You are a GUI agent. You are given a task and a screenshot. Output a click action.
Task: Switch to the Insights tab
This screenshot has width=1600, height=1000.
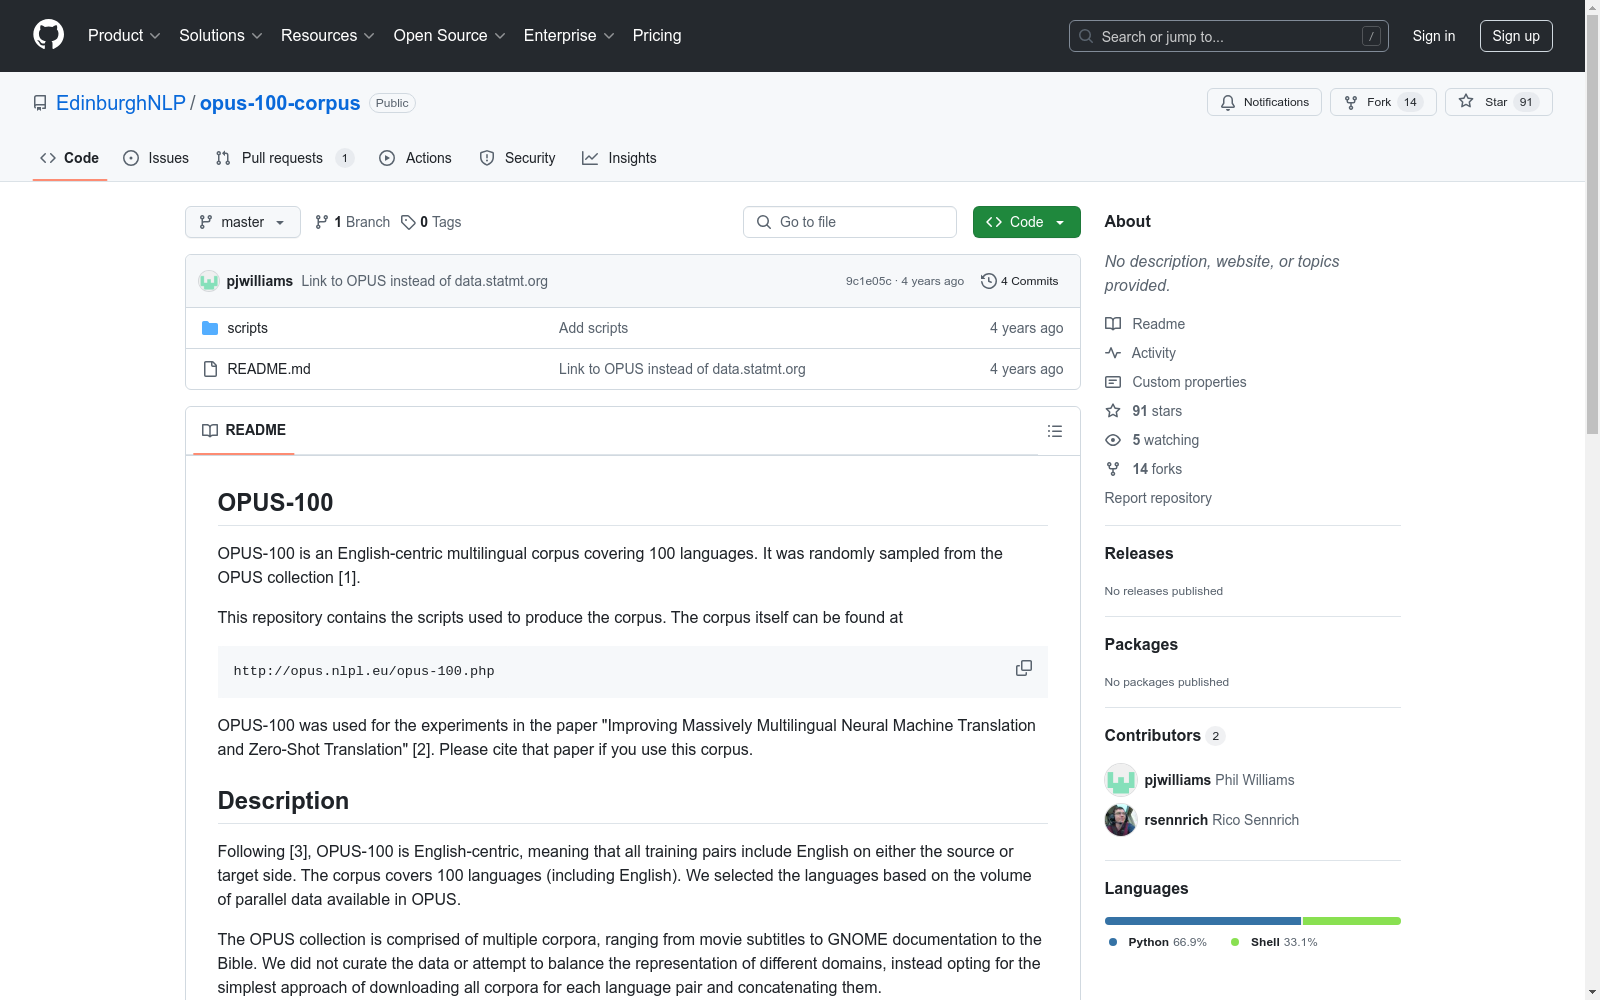(620, 158)
